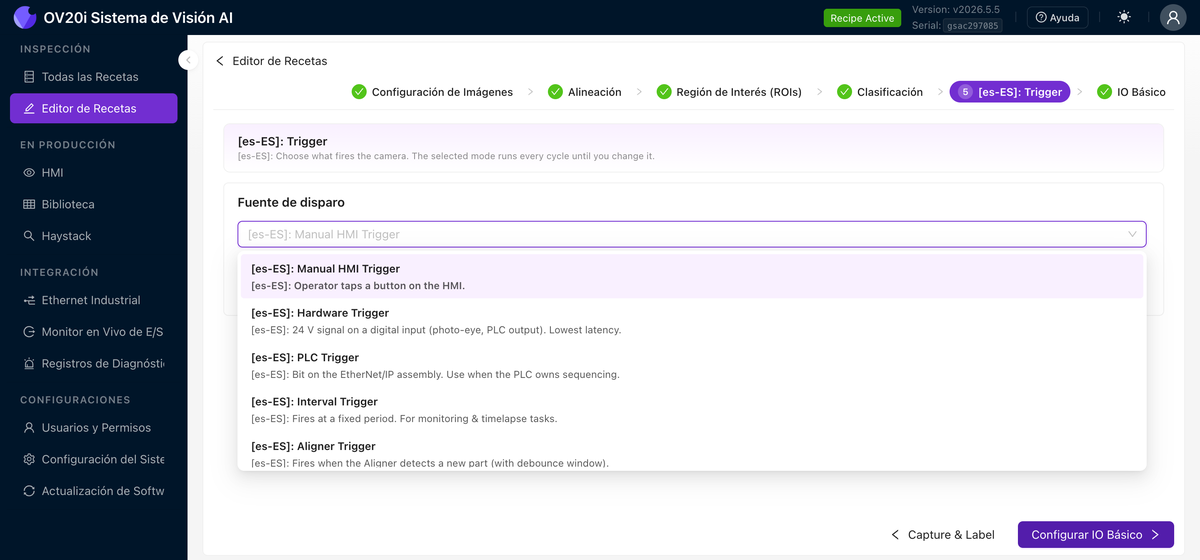Click the Todas las Recetas list icon
Image resolution: width=1200 pixels, height=560 pixels.
click(29, 77)
